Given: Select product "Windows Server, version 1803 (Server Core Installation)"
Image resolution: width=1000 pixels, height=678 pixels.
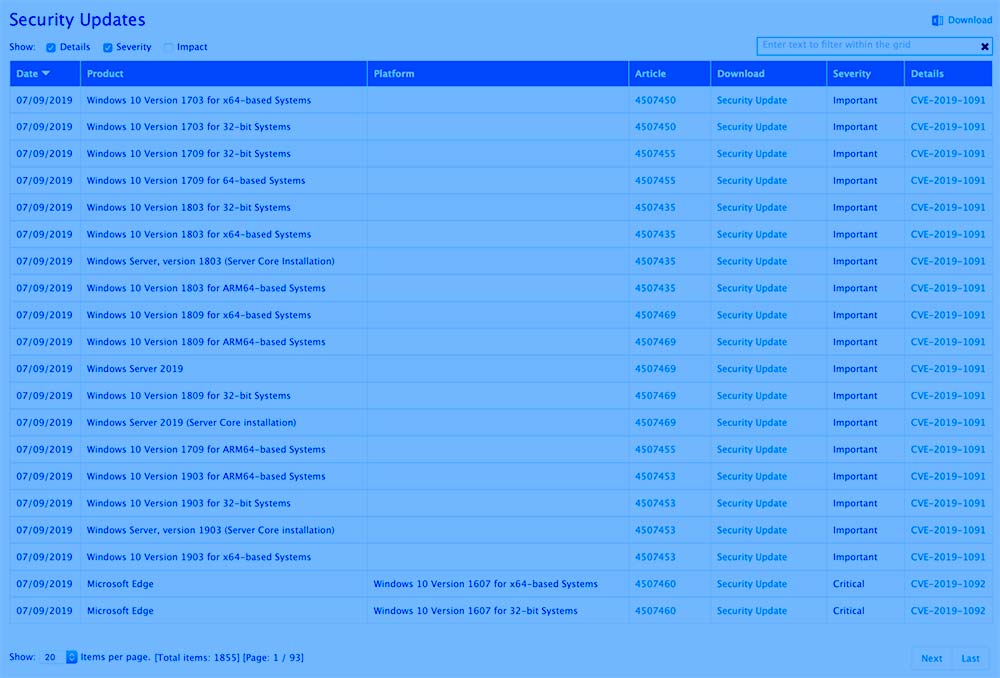Looking at the screenshot, I should (210, 262).
